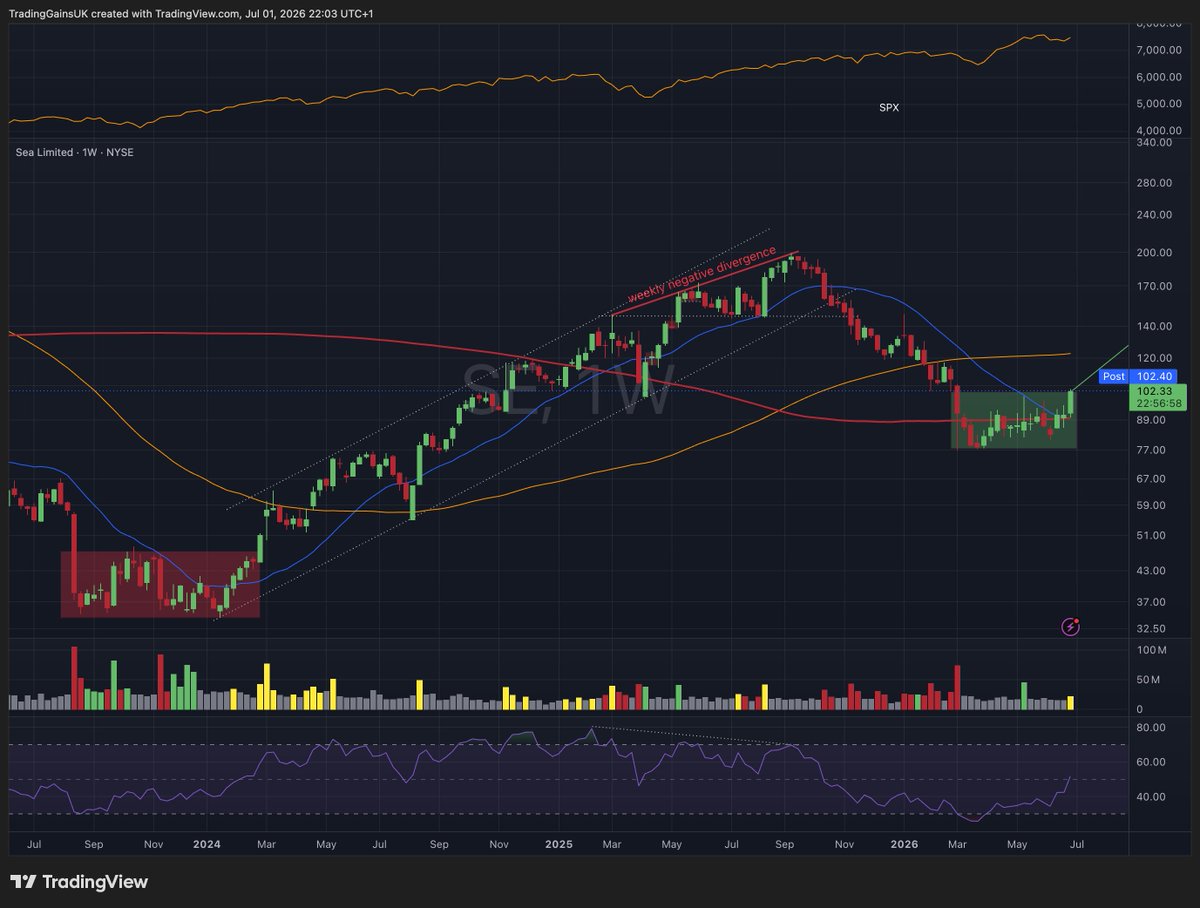Click the 140.00 price axis label
1200x908 pixels.
pyautogui.click(x=1154, y=326)
